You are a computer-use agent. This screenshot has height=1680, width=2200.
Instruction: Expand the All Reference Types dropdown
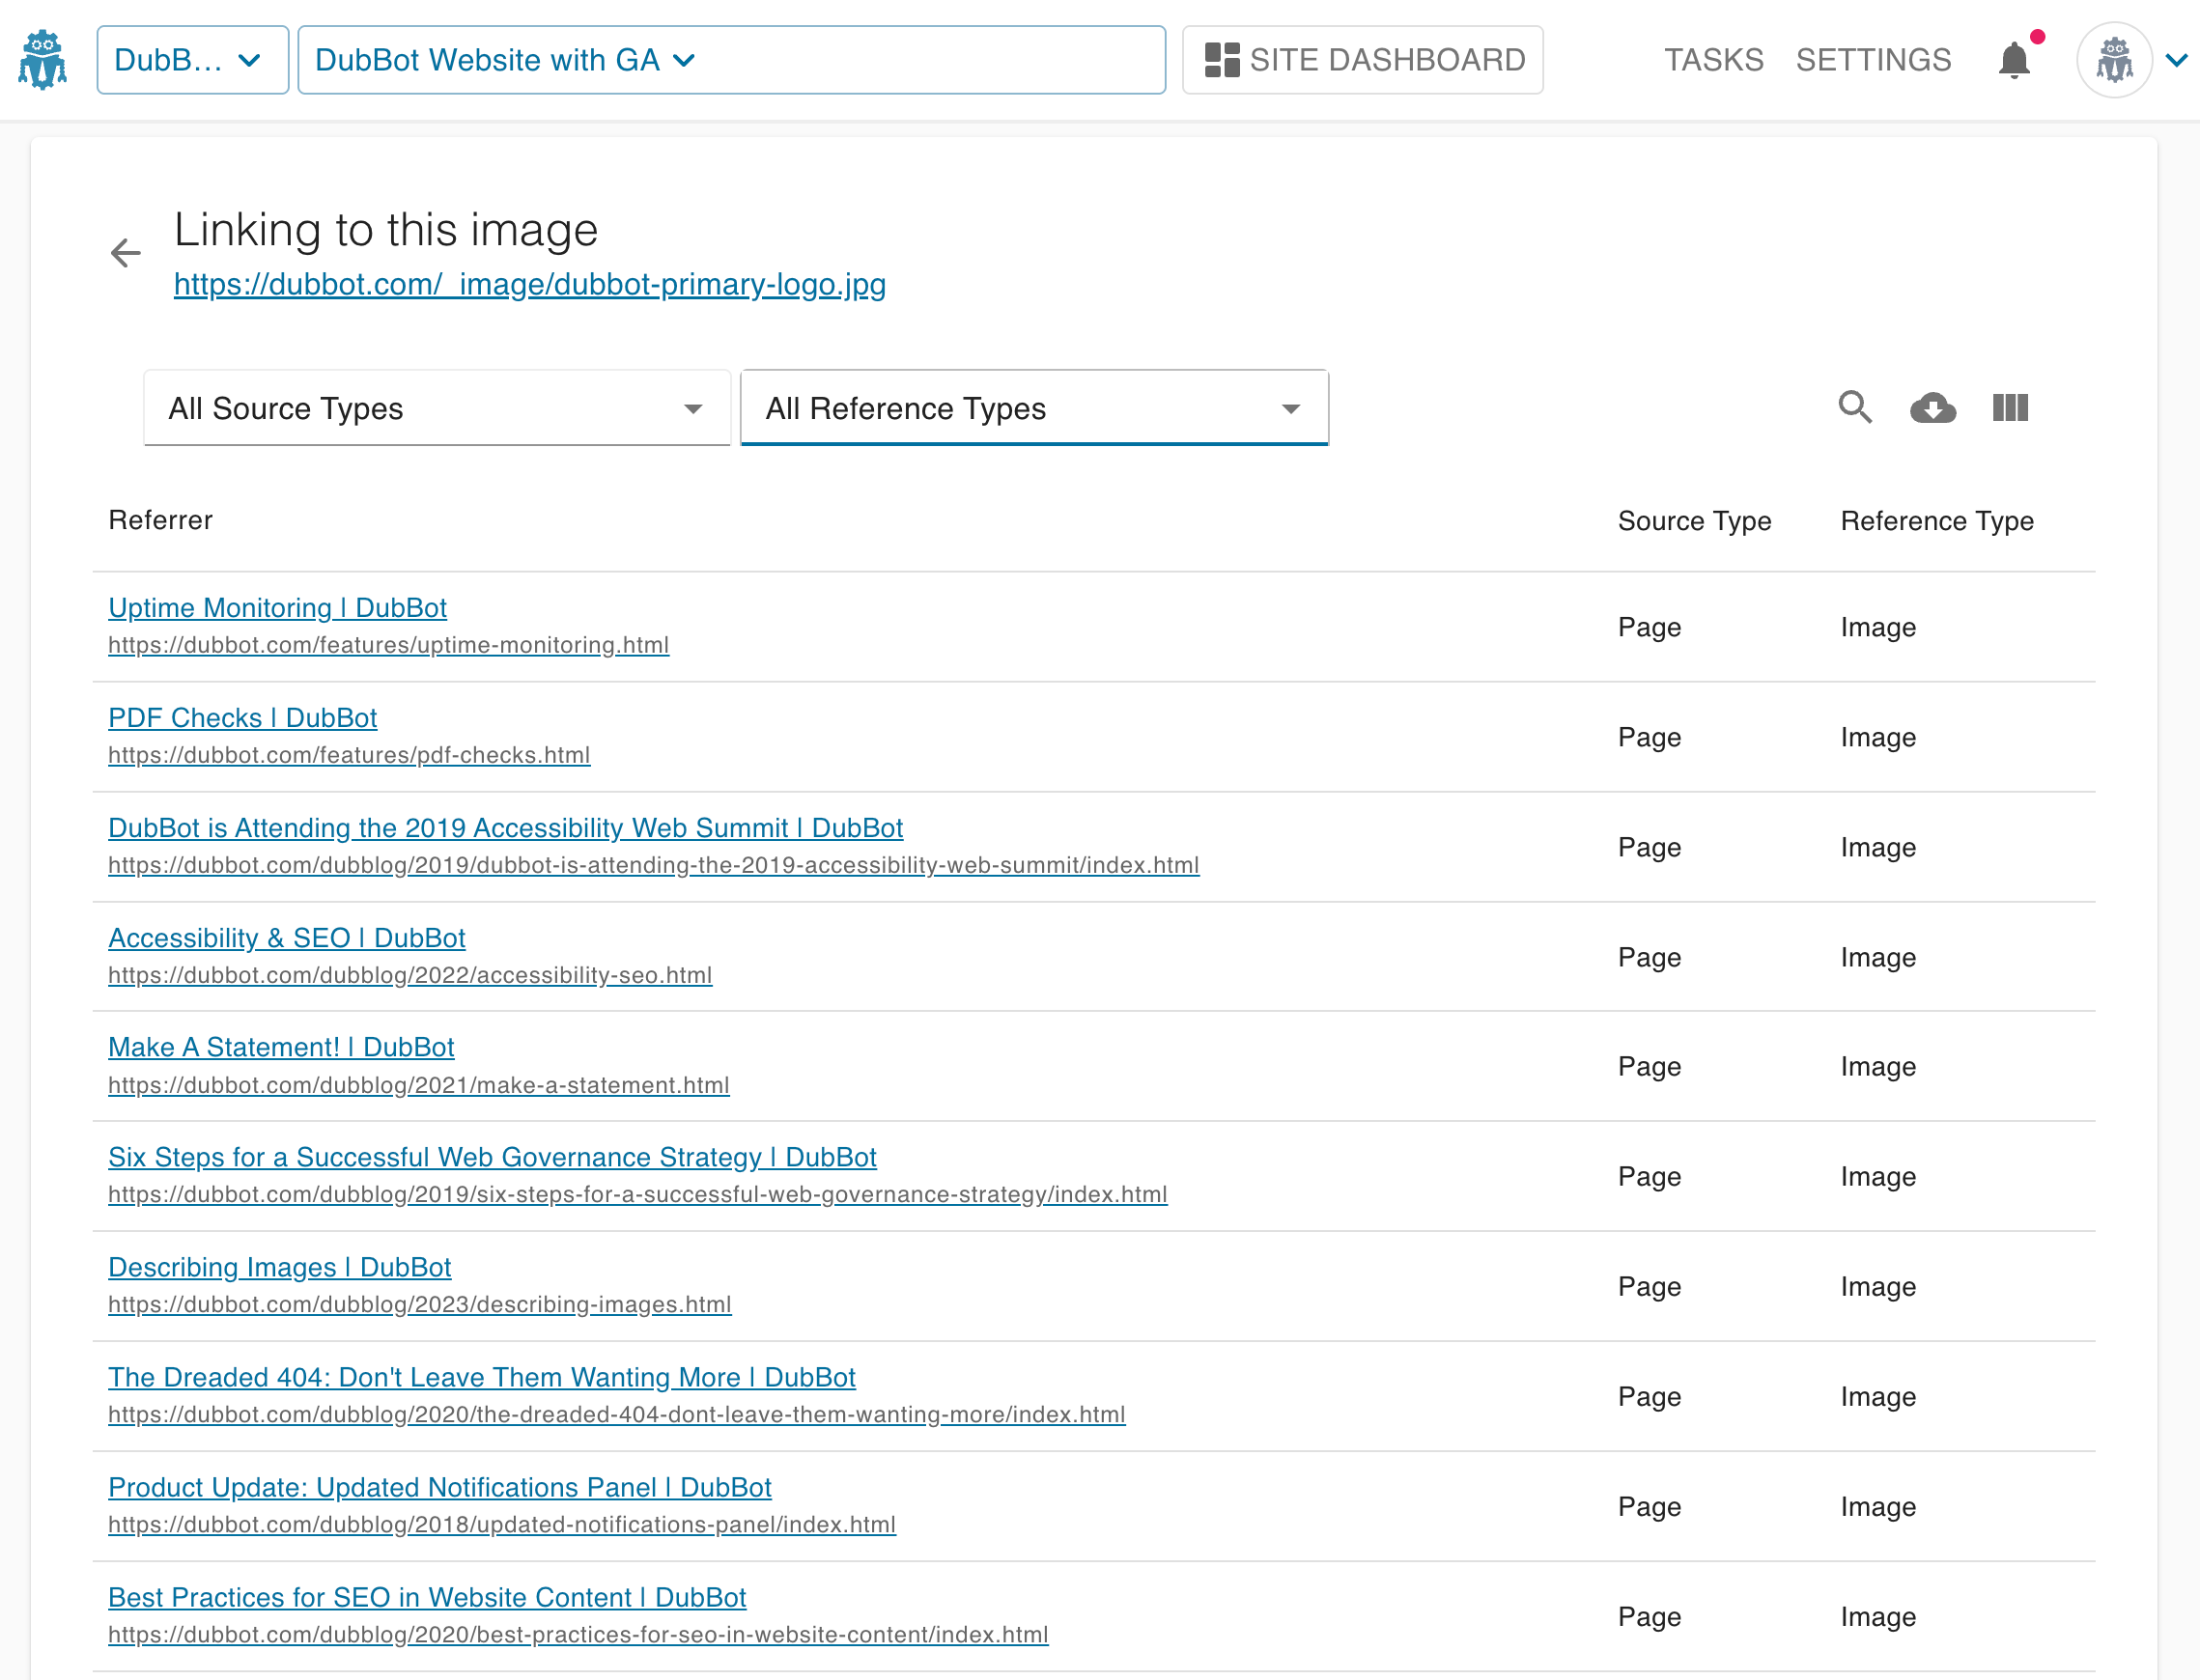point(1033,408)
